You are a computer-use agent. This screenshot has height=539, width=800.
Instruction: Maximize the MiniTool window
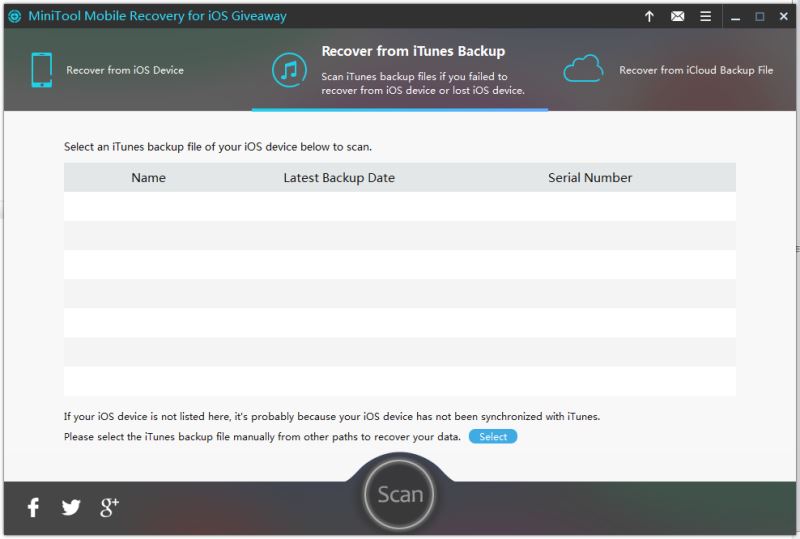pyautogui.click(x=760, y=16)
